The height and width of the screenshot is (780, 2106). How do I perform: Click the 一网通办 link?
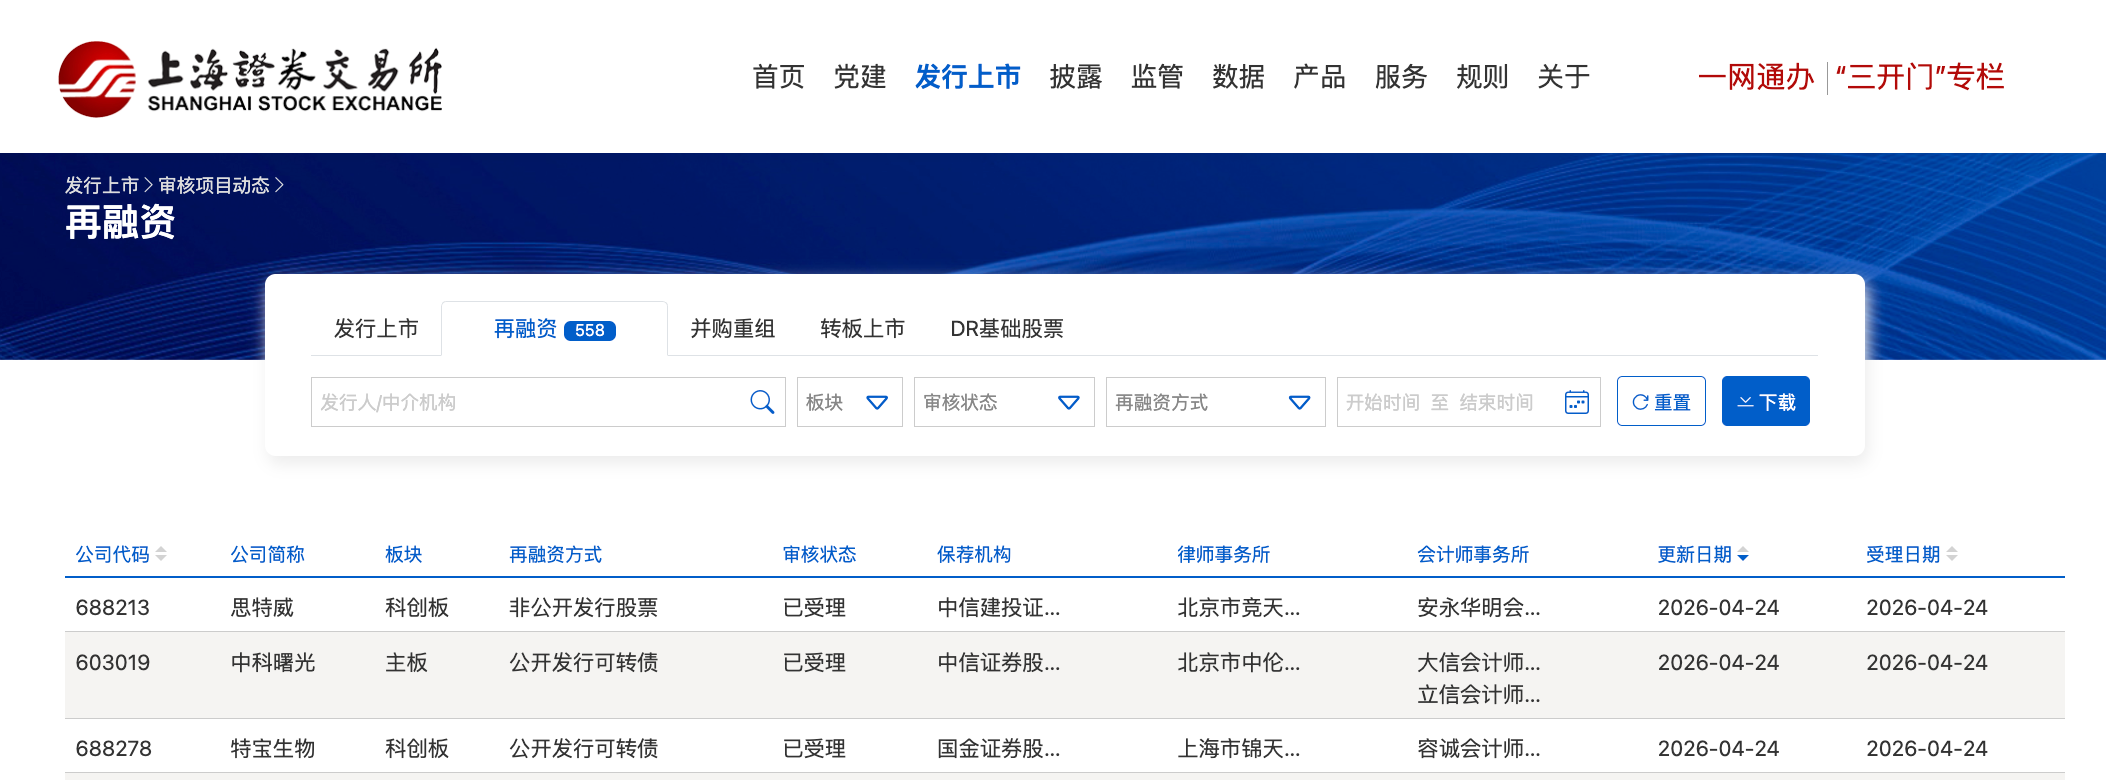pos(1755,77)
